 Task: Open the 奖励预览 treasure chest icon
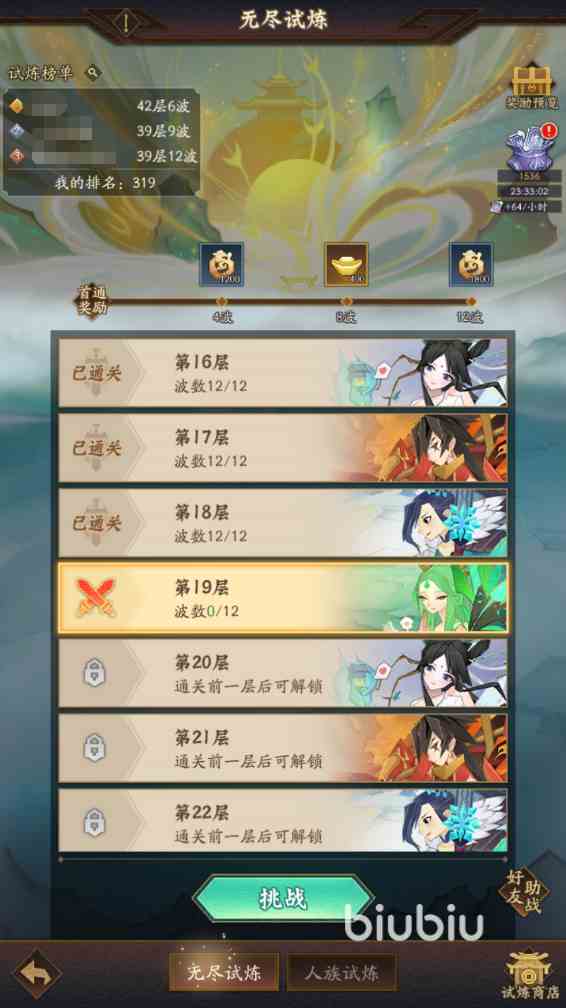(x=532, y=85)
